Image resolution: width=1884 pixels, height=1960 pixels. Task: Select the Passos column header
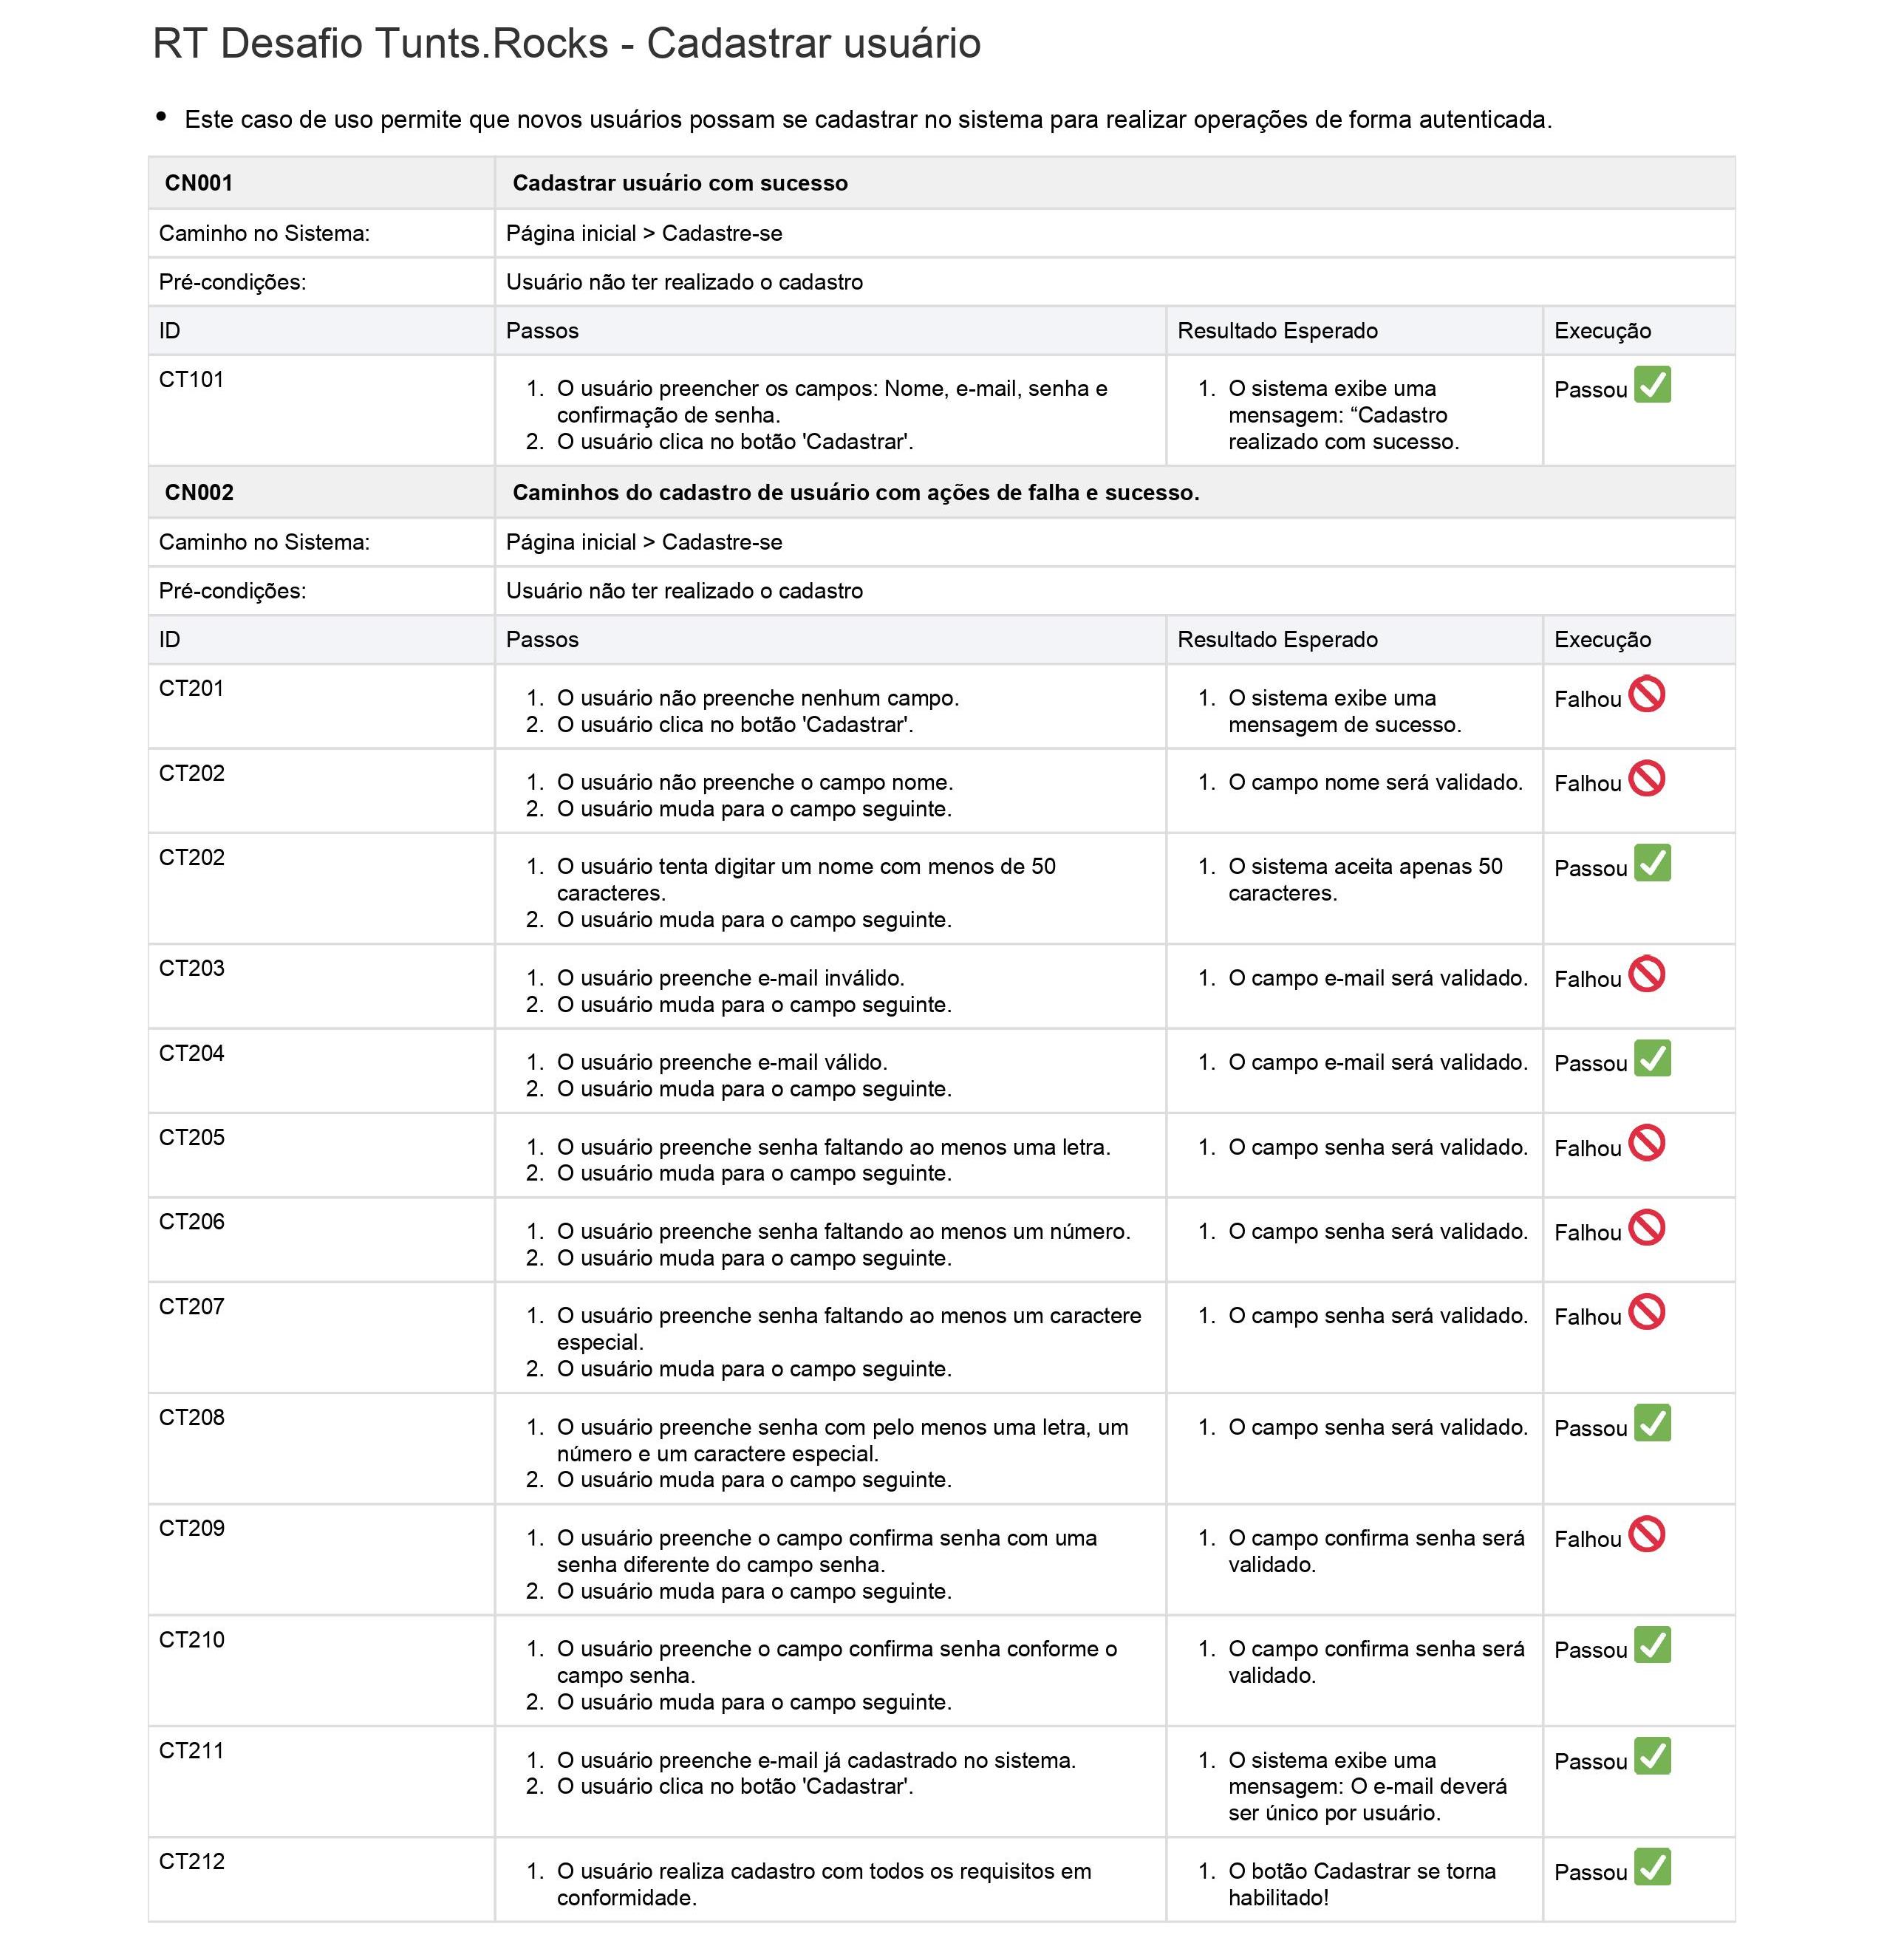click(x=542, y=330)
